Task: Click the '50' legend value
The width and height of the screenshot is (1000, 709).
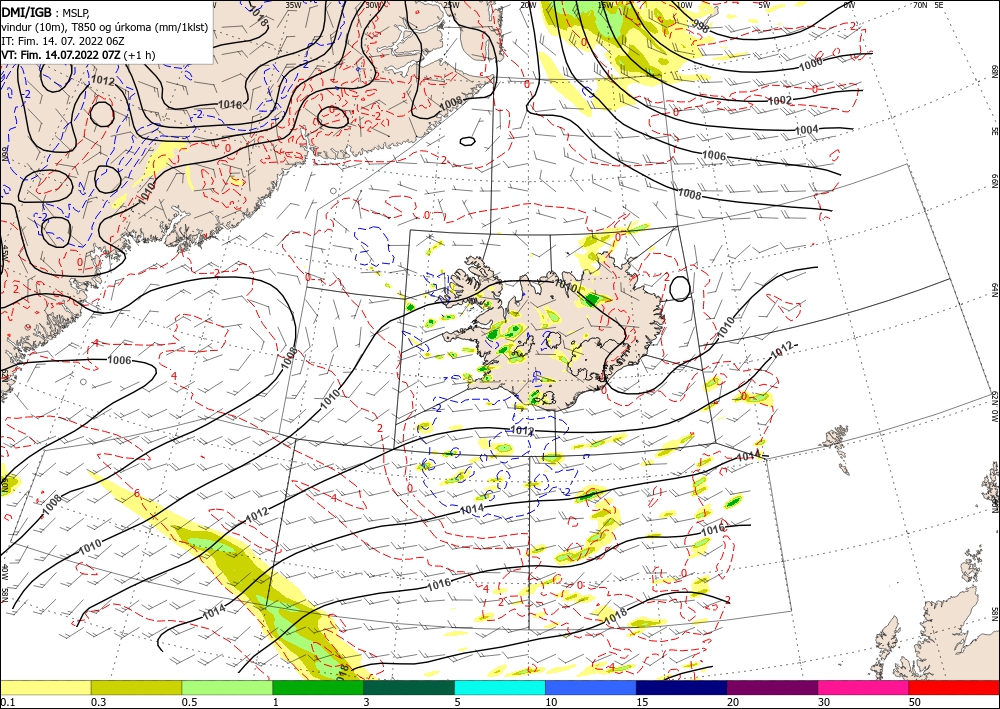Action: pyautogui.click(x=915, y=702)
